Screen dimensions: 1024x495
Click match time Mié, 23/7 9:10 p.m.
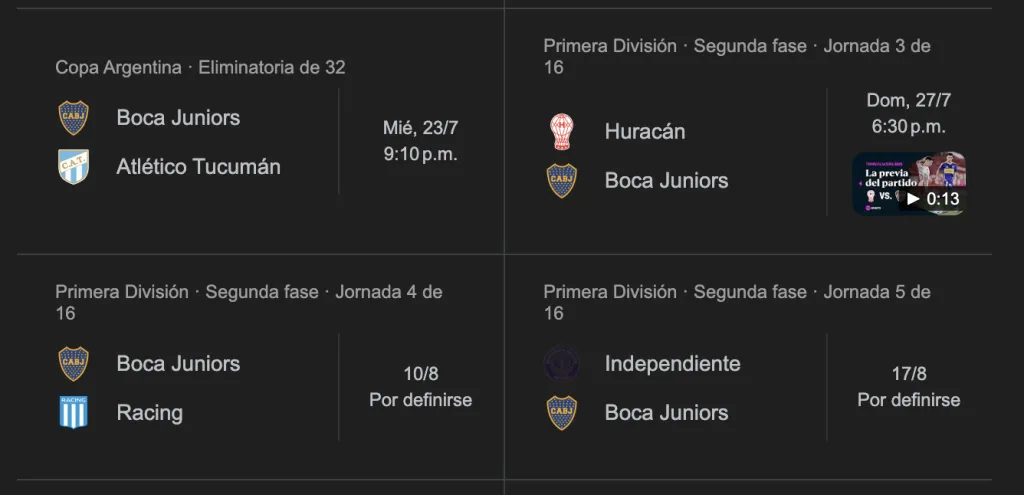(x=420, y=141)
